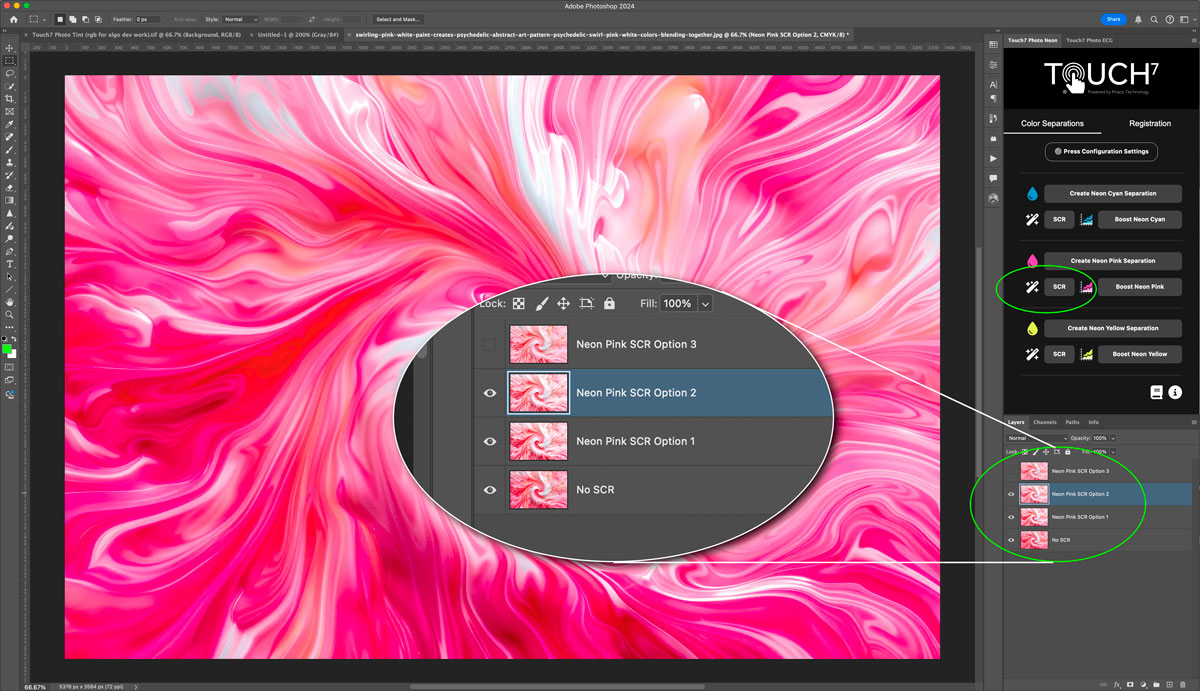
Task: Select the Crop tool
Action: tap(10, 99)
